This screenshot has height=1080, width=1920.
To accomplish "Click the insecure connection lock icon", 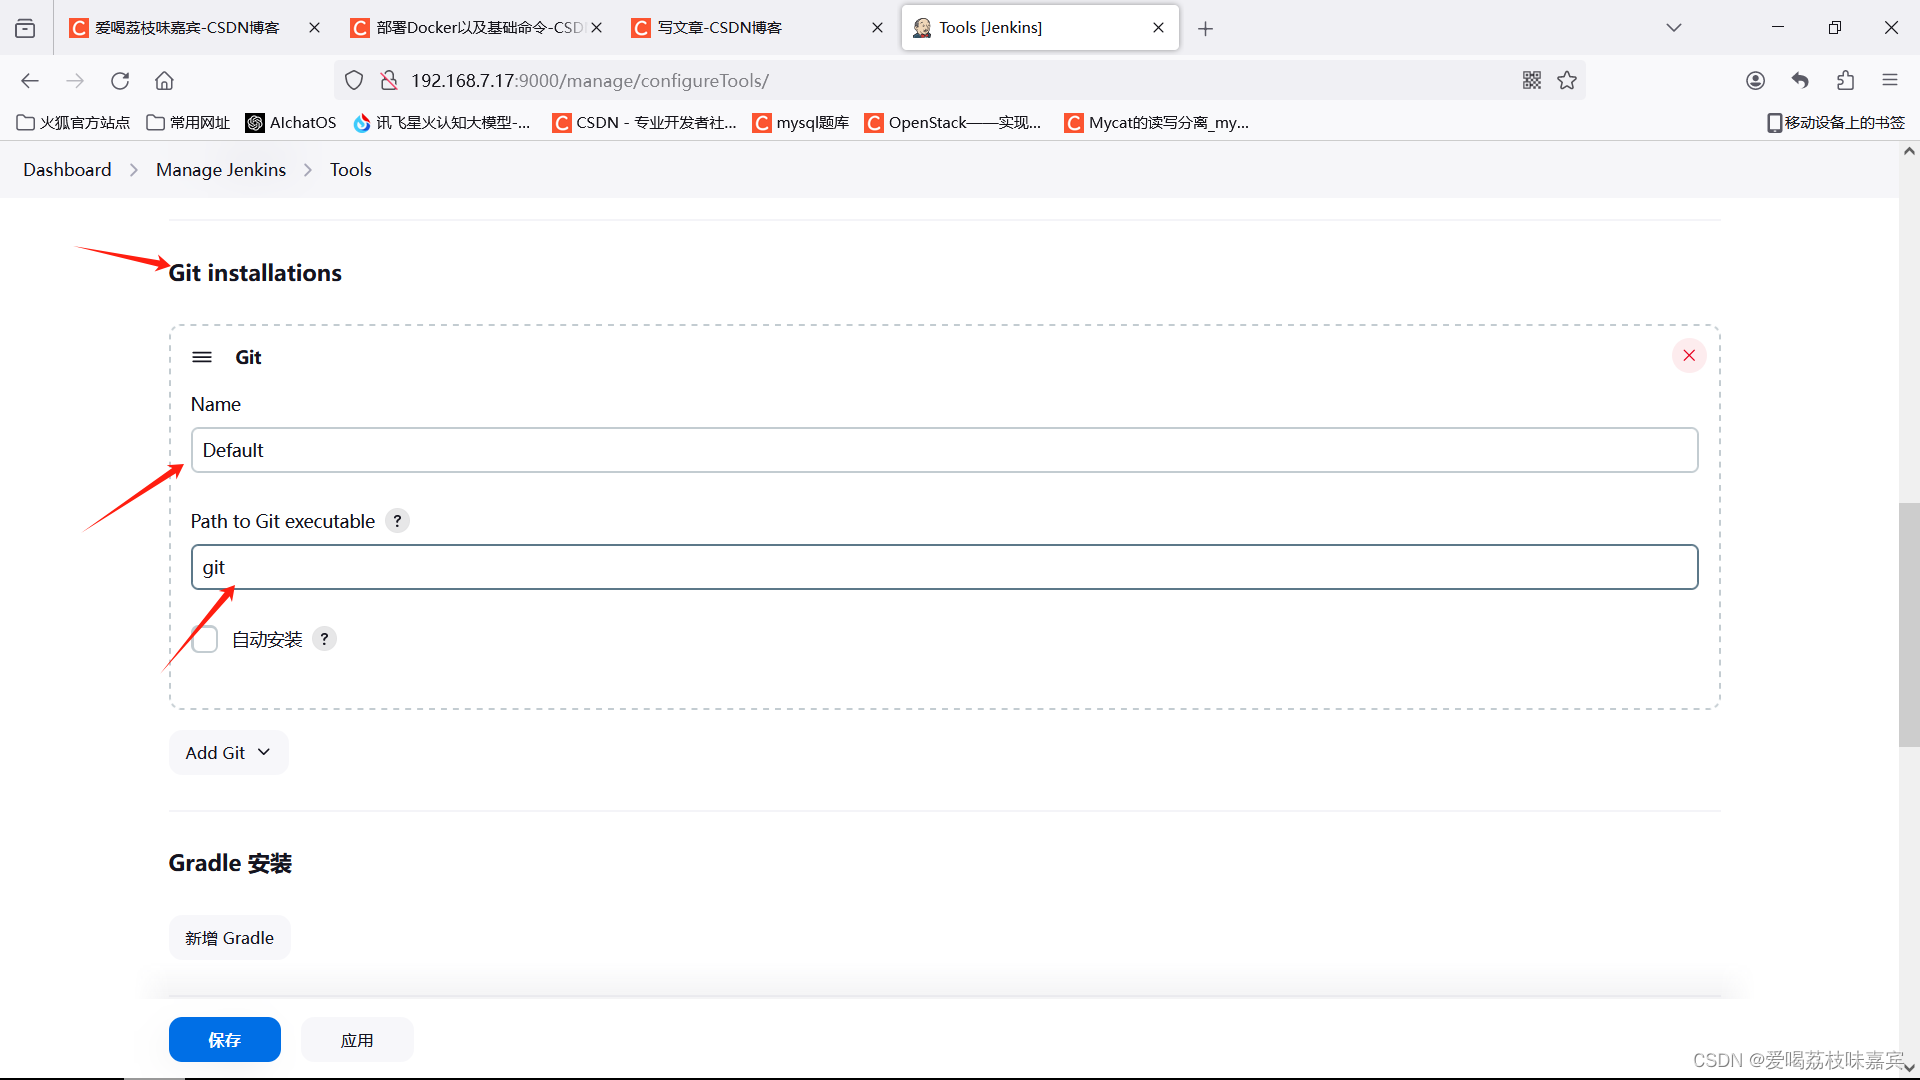I will (x=389, y=81).
